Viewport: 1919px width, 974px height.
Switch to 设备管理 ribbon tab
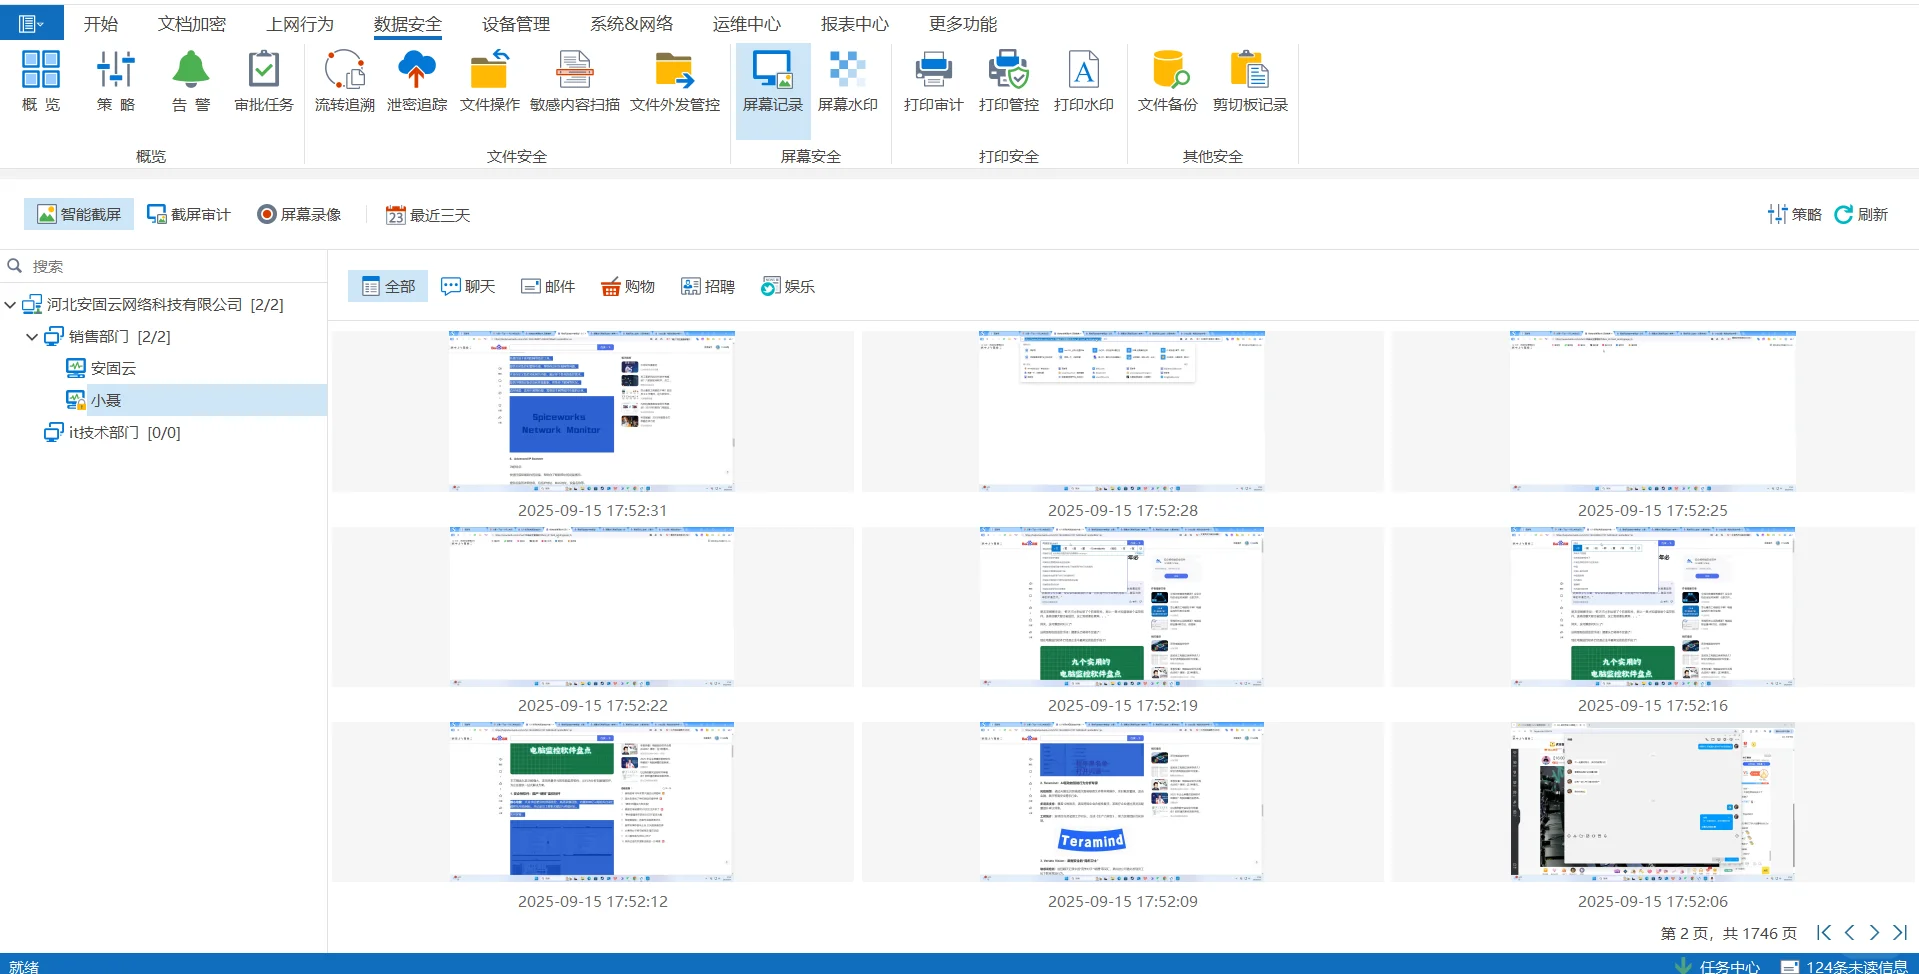coord(516,24)
